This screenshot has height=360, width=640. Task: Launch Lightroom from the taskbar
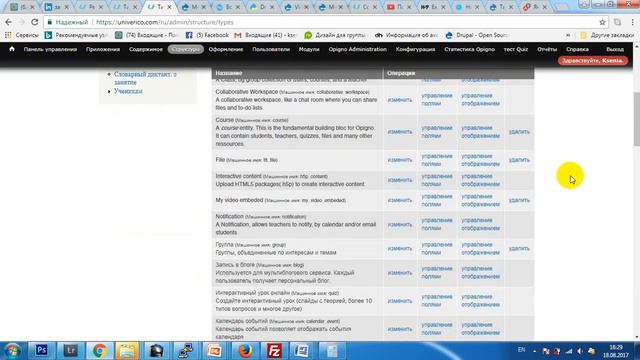point(70,351)
